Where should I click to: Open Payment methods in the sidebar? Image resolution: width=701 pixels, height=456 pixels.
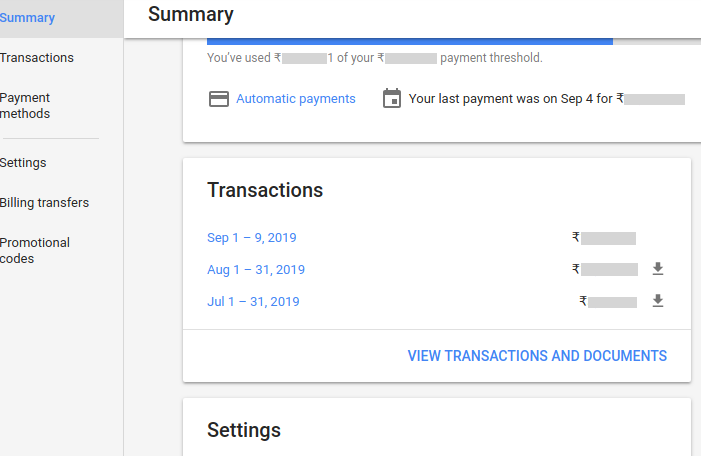tap(25, 106)
